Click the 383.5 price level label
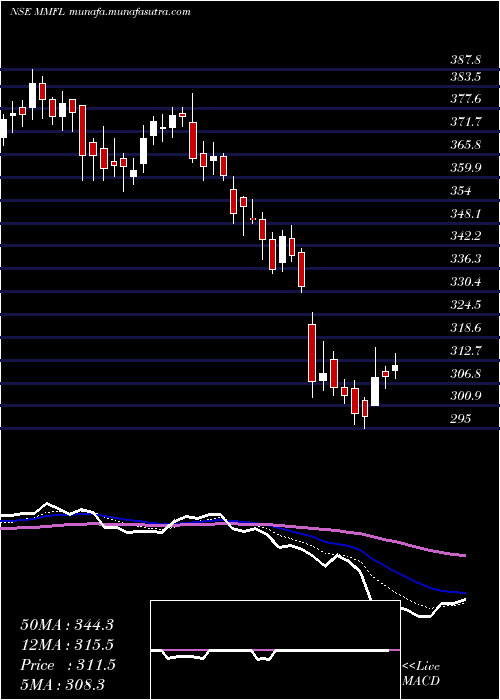 pyautogui.click(x=464, y=77)
